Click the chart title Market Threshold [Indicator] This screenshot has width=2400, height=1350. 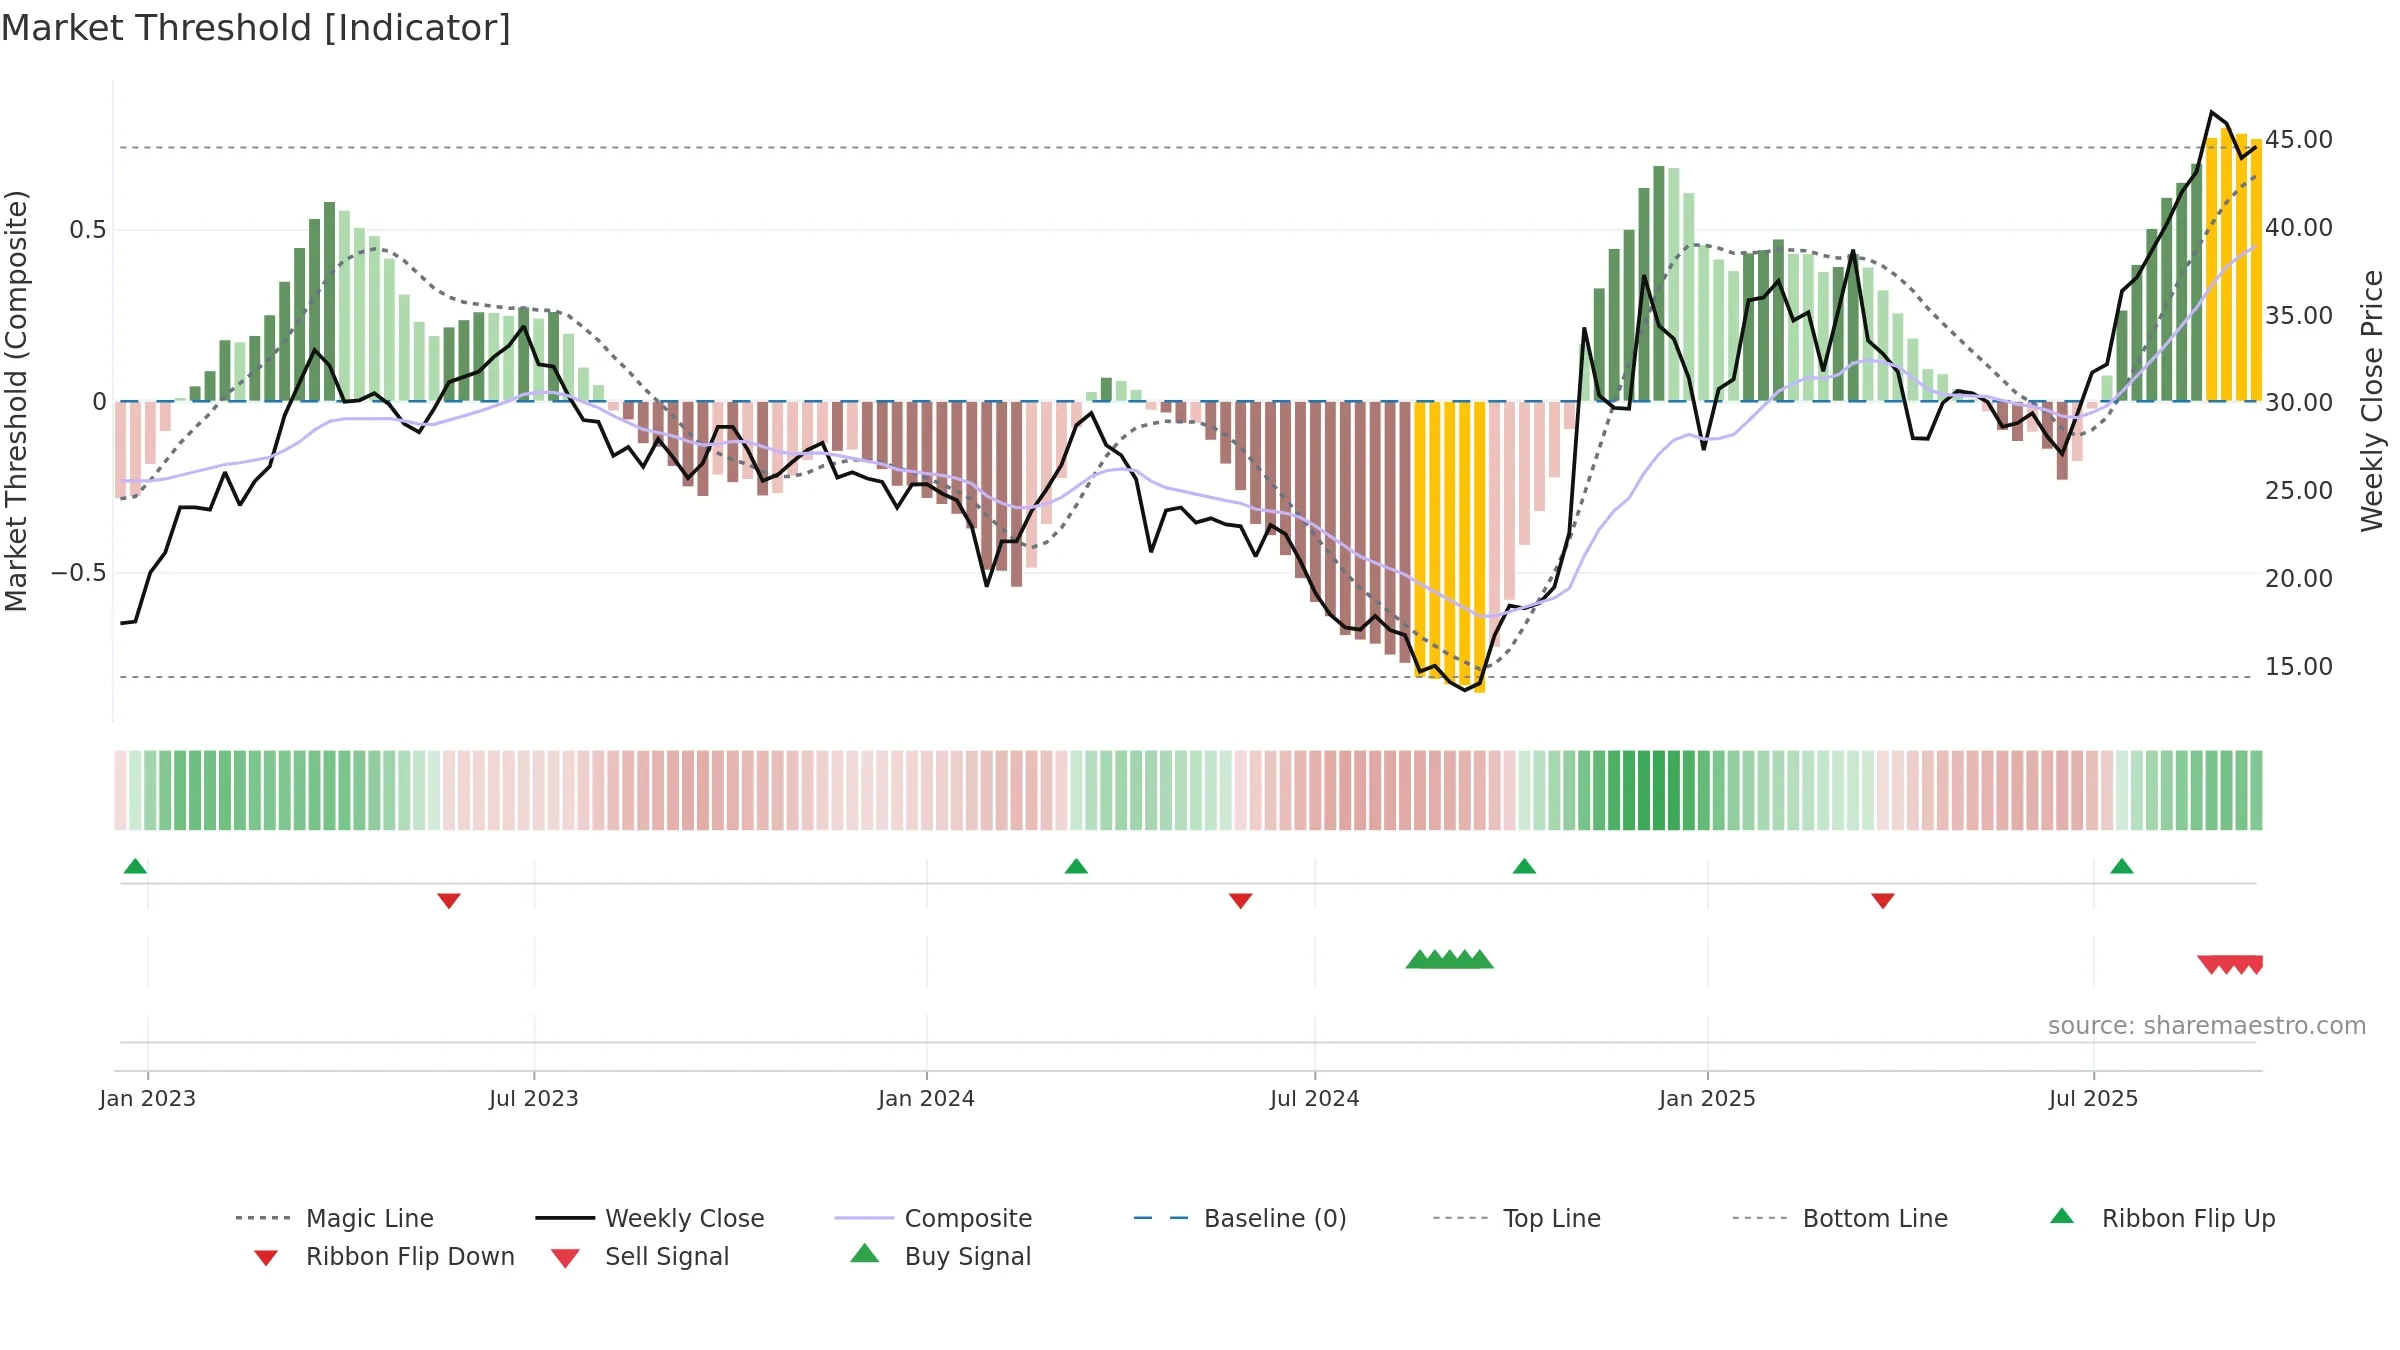(x=256, y=28)
